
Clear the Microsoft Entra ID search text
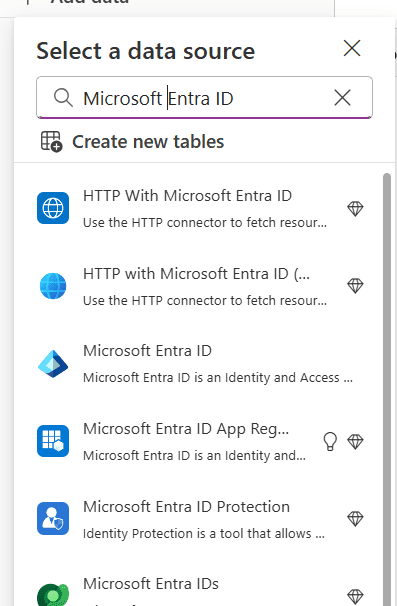tap(342, 97)
